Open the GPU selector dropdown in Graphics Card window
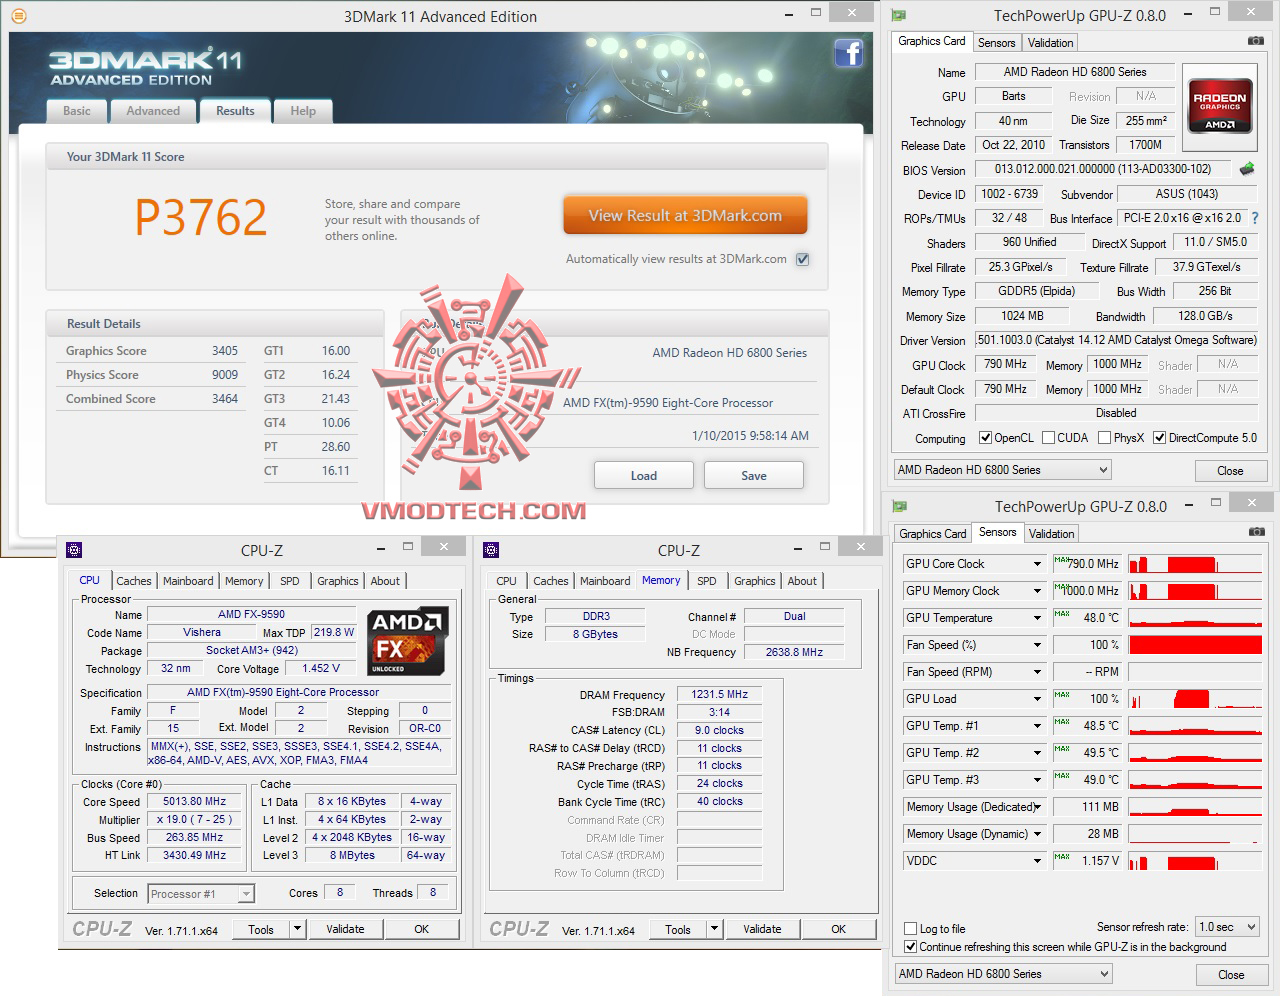 [x=1002, y=470]
